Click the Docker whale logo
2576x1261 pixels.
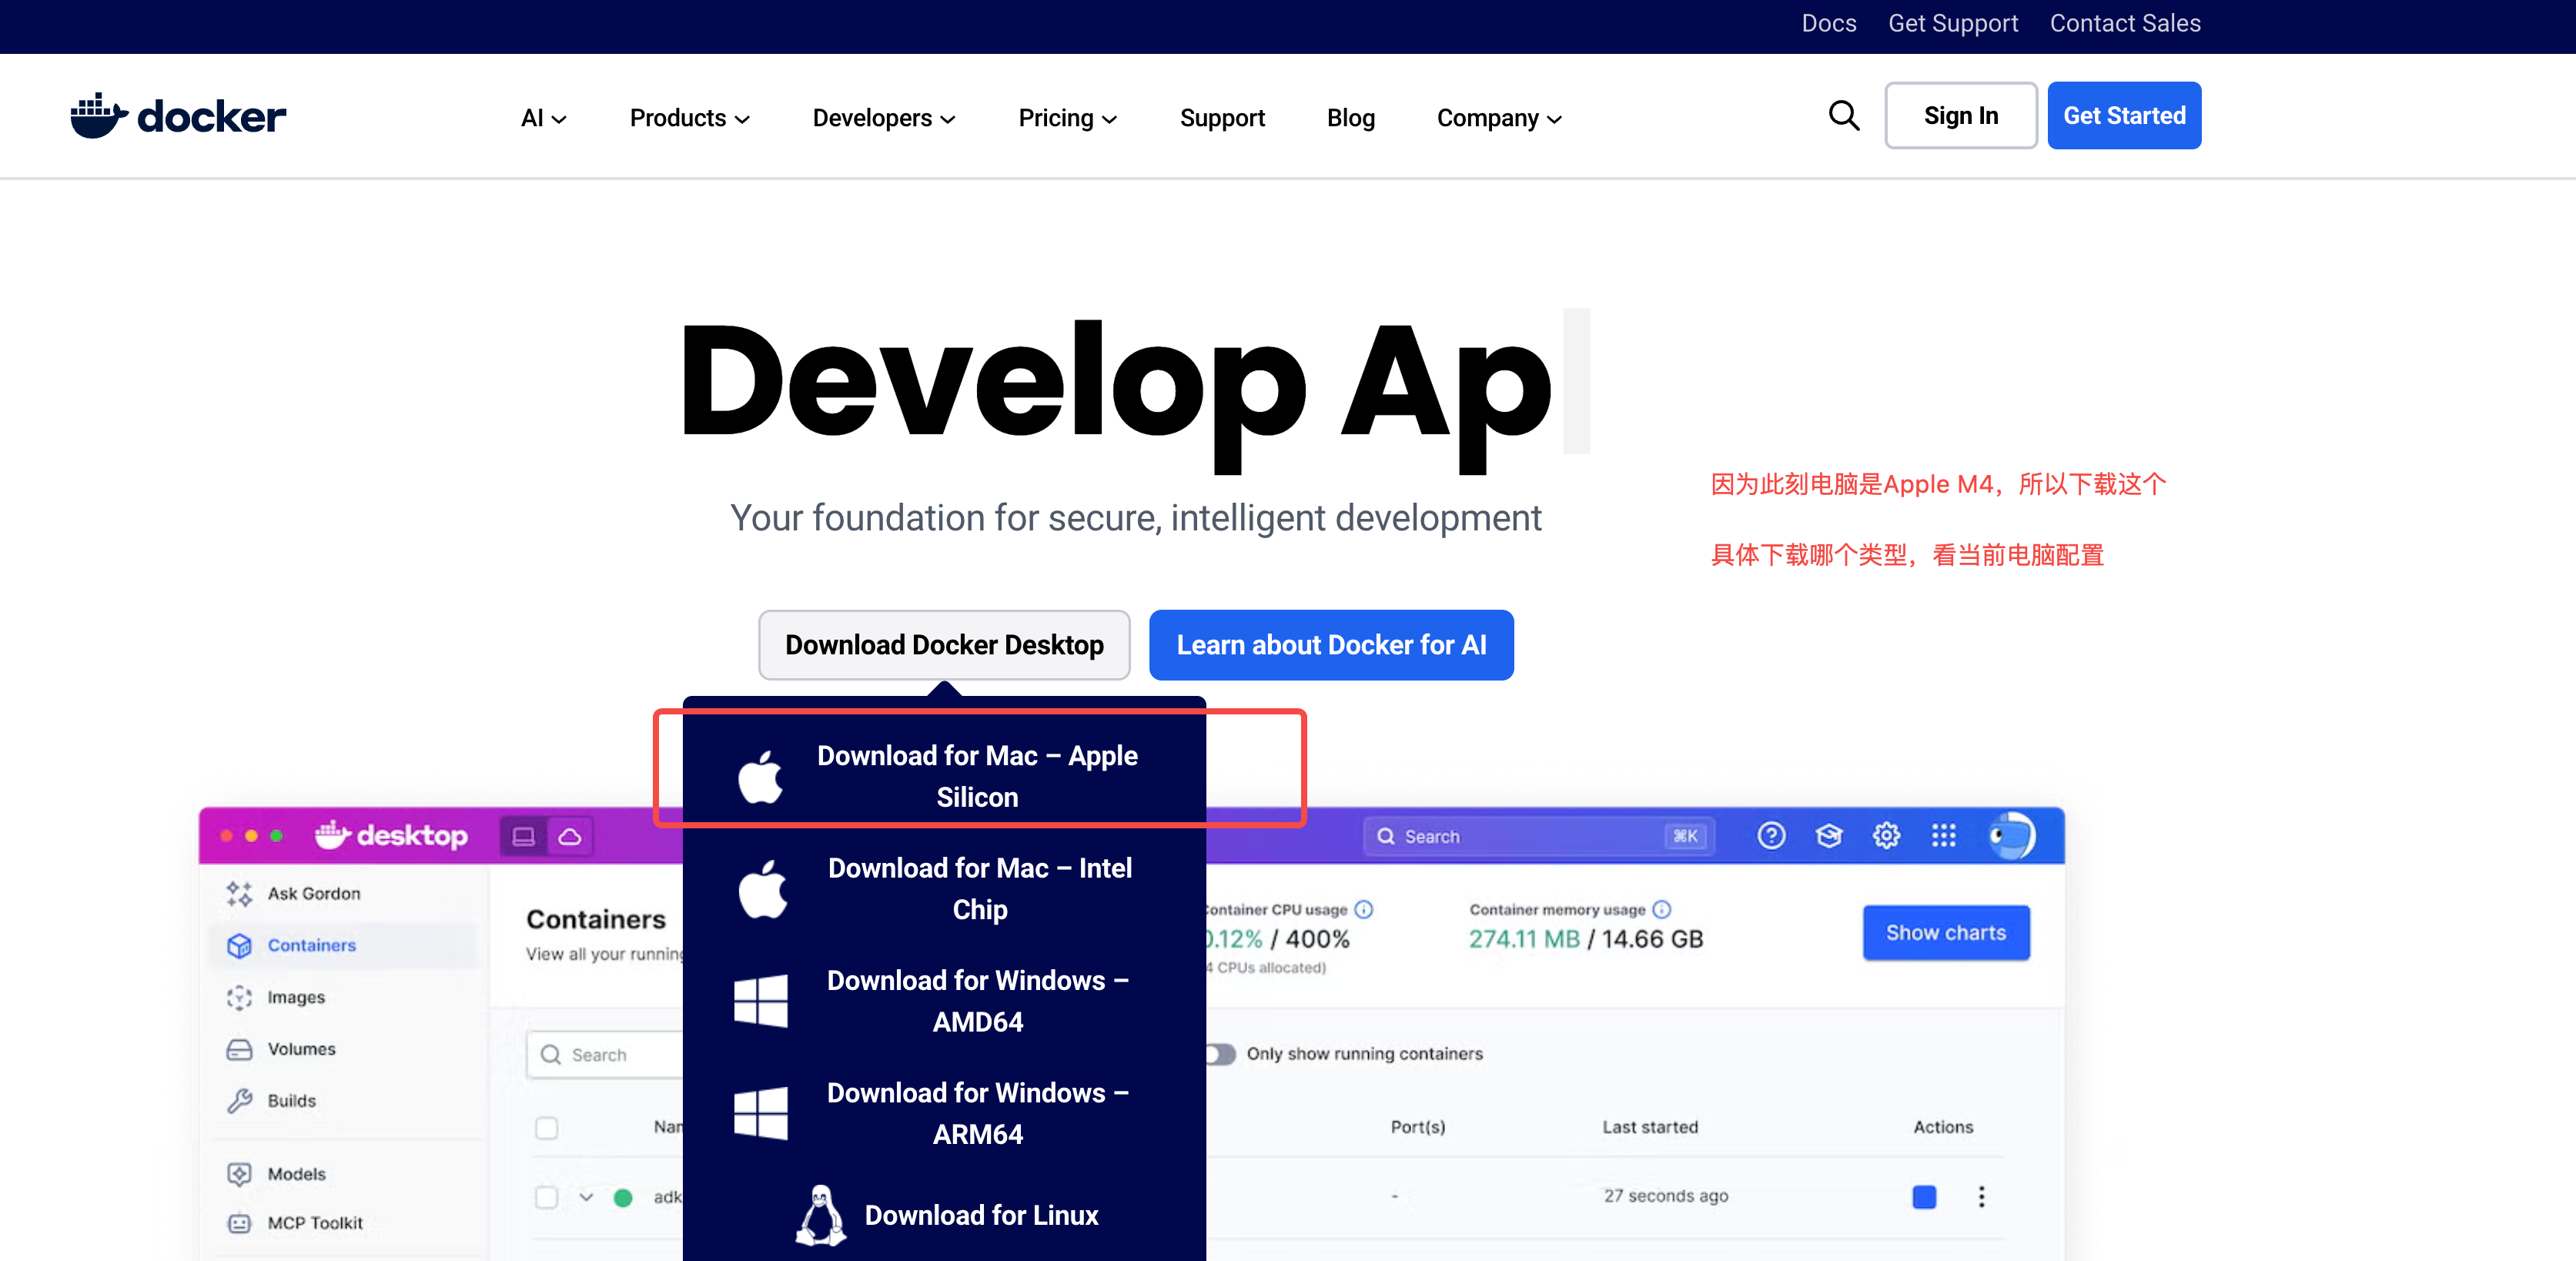pos(178,116)
